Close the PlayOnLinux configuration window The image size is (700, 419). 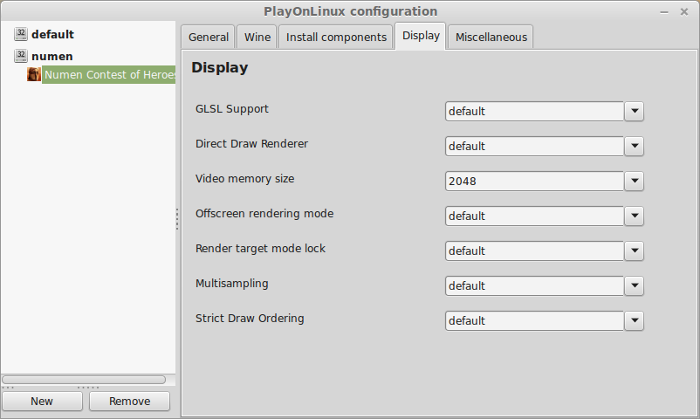pos(684,12)
